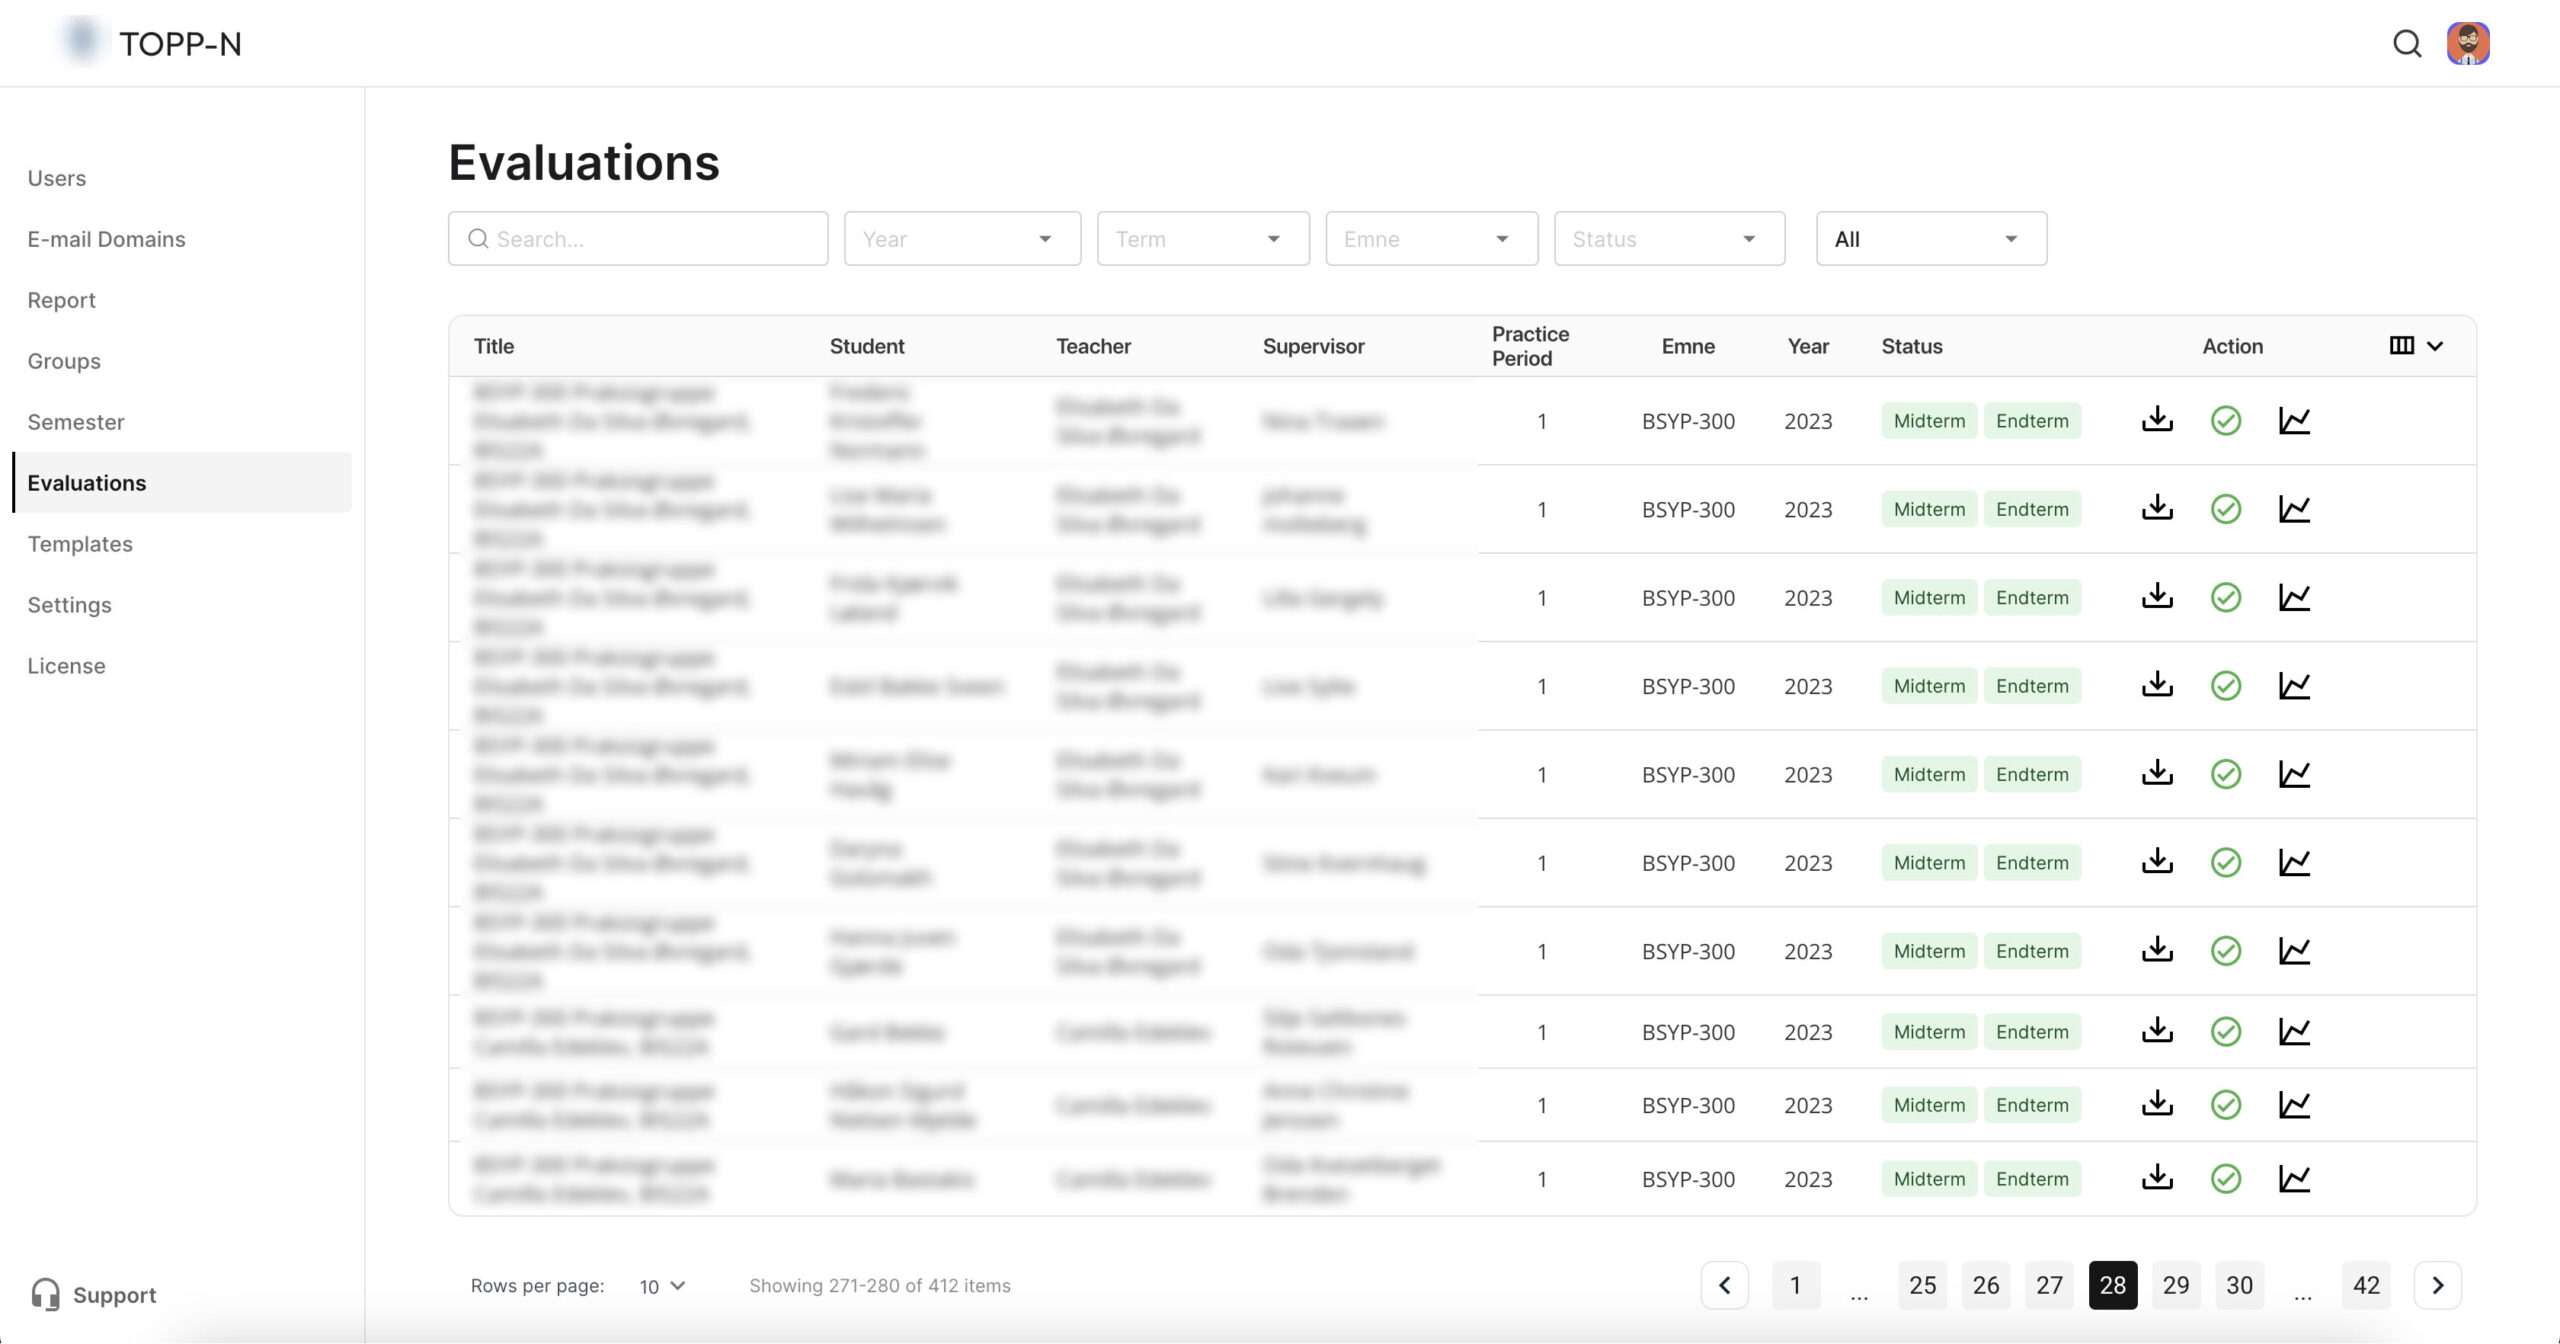Open the Year filter dropdown
This screenshot has height=1344, width=2560.
pos(962,238)
